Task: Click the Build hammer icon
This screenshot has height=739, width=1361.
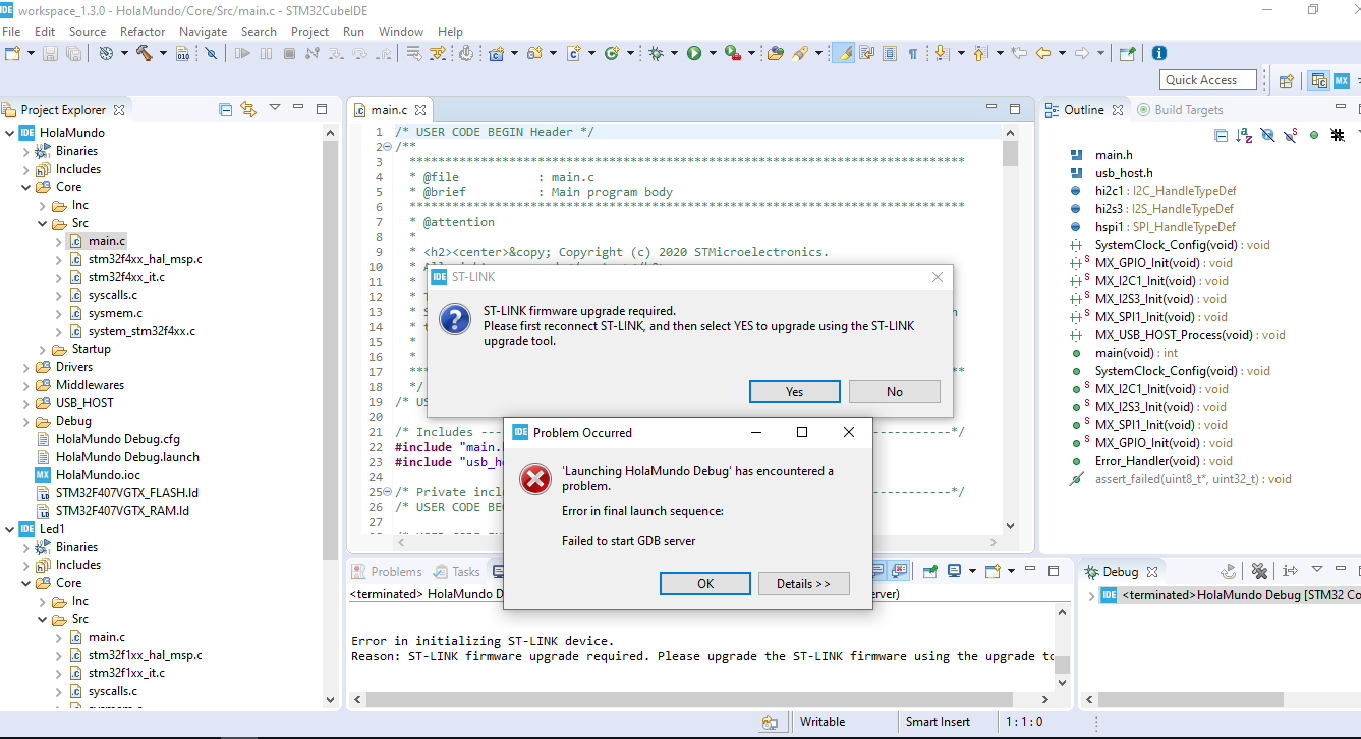Action: click(144, 53)
